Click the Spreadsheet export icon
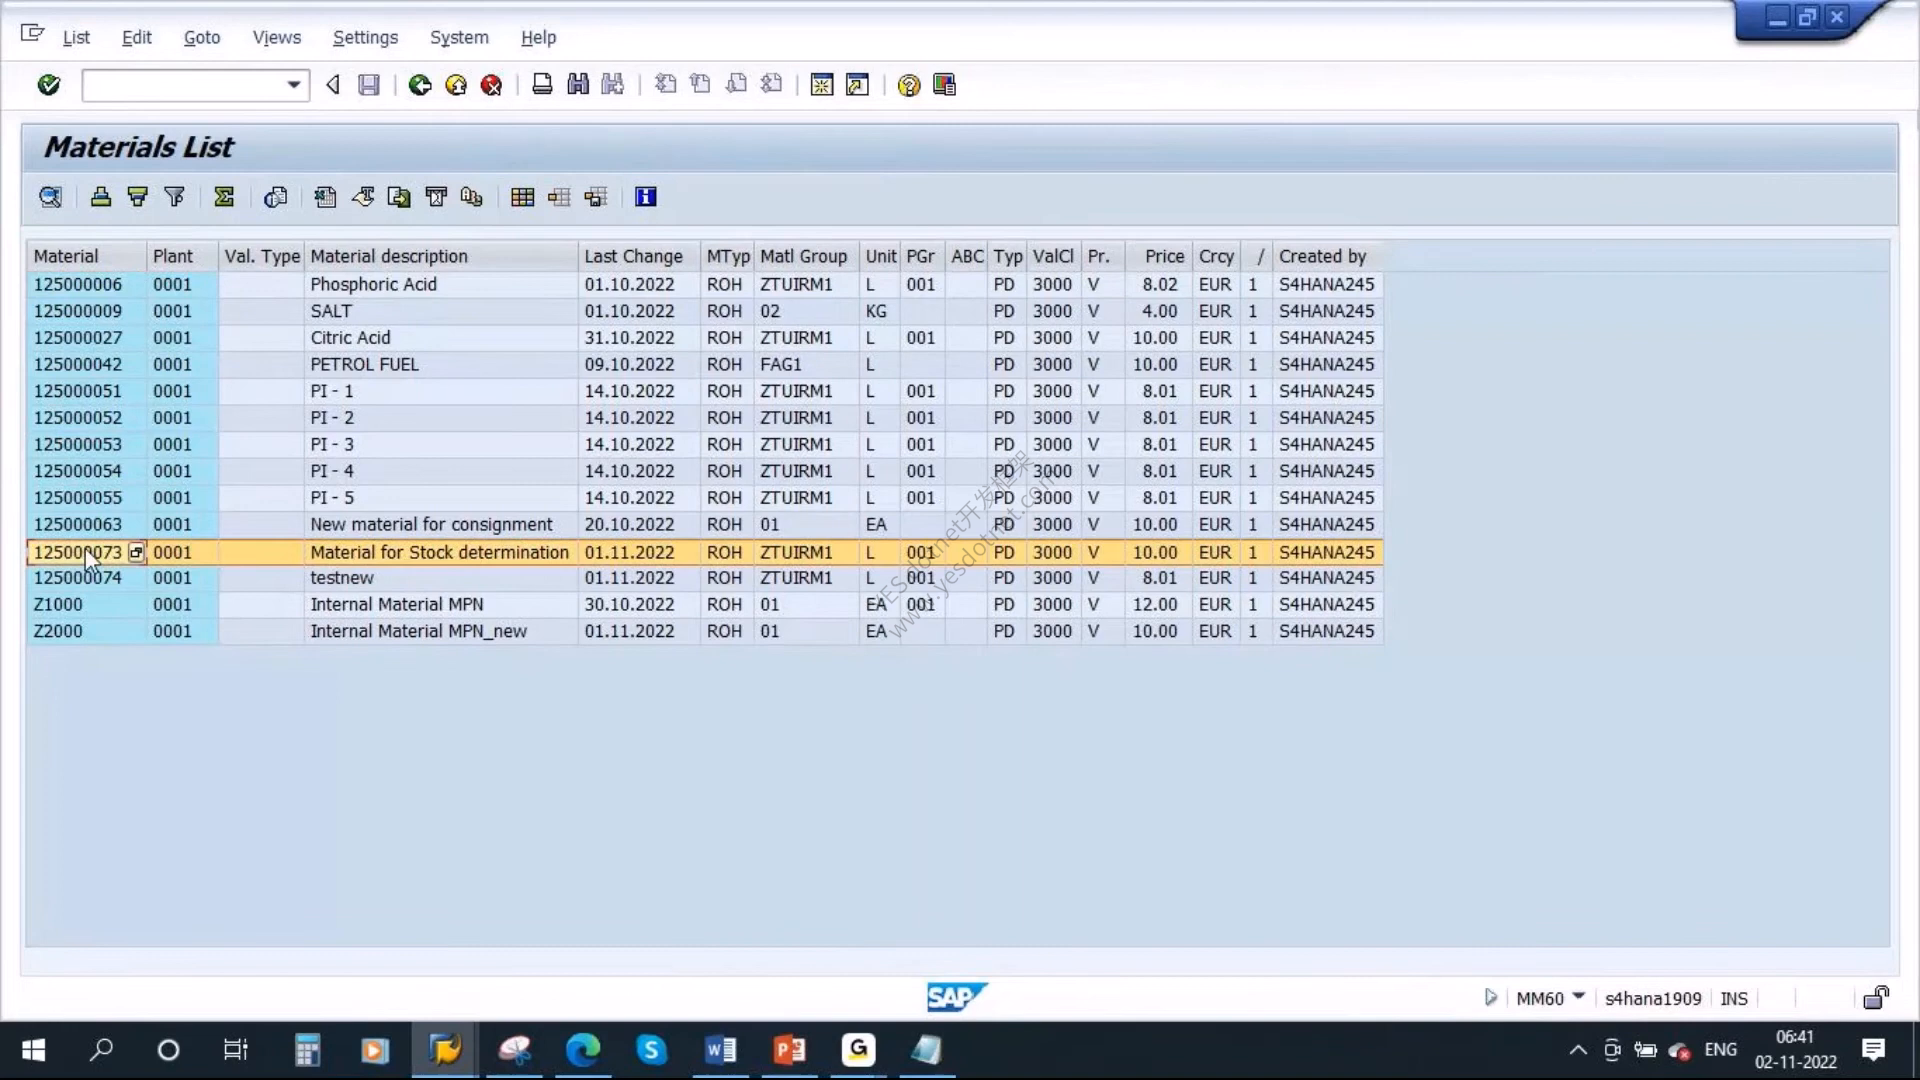This screenshot has width=1920, height=1080. pos(325,197)
